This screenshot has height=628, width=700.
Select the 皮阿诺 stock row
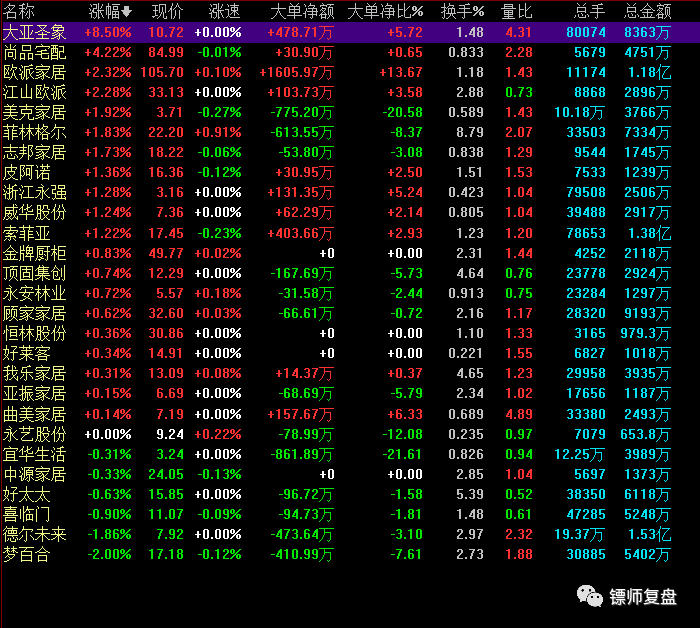[x=350, y=172]
